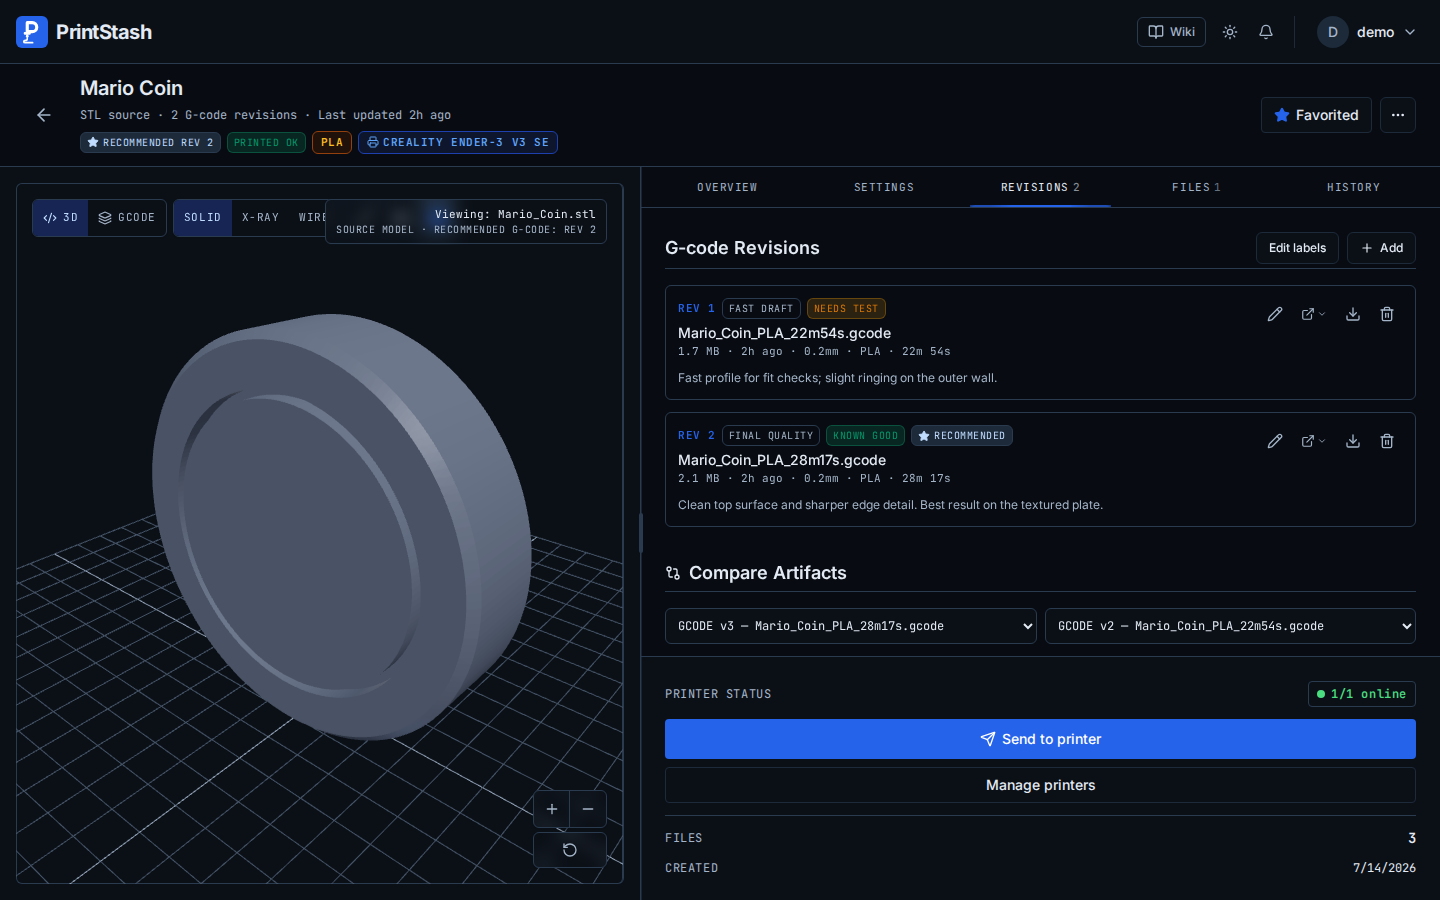Viewport: 1440px width, 900px height.
Task: Edit Rev 2 with the pencil icon
Action: click(x=1275, y=441)
